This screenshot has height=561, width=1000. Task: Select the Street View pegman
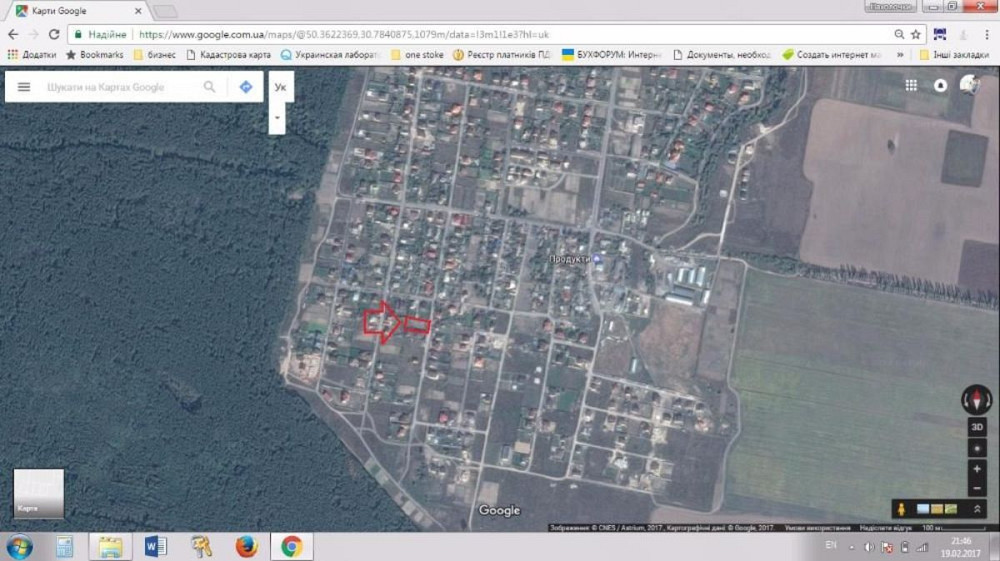(x=902, y=509)
